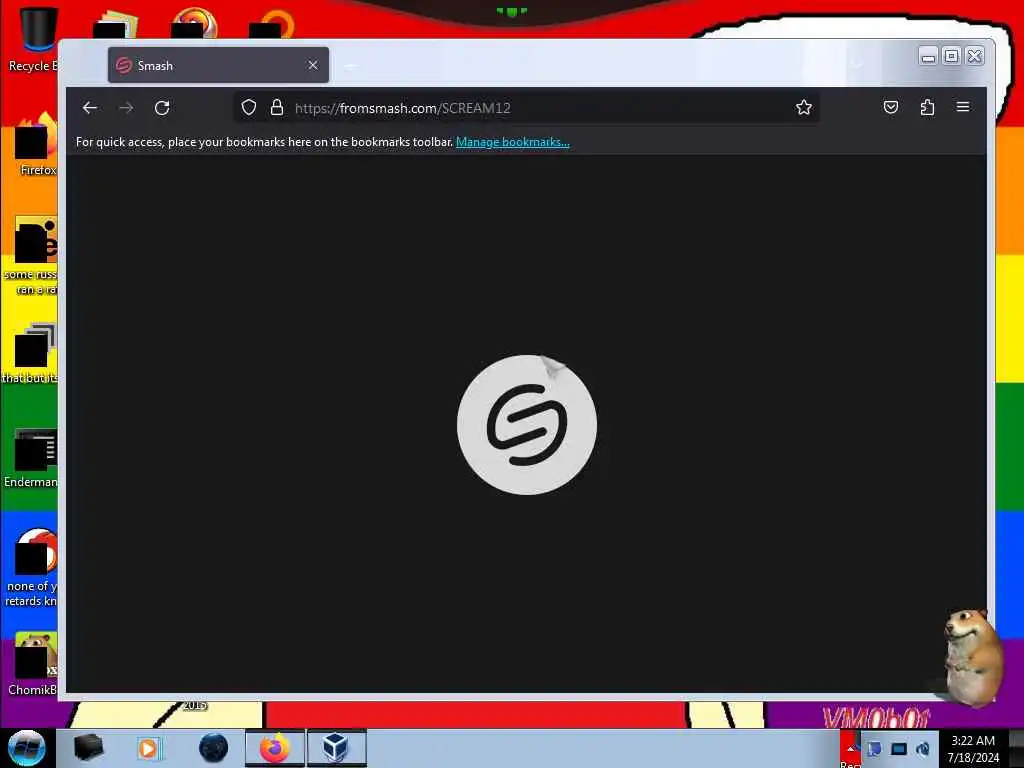Minimize the Firefox window
Image resolution: width=1024 pixels, height=768 pixels.
coord(928,57)
